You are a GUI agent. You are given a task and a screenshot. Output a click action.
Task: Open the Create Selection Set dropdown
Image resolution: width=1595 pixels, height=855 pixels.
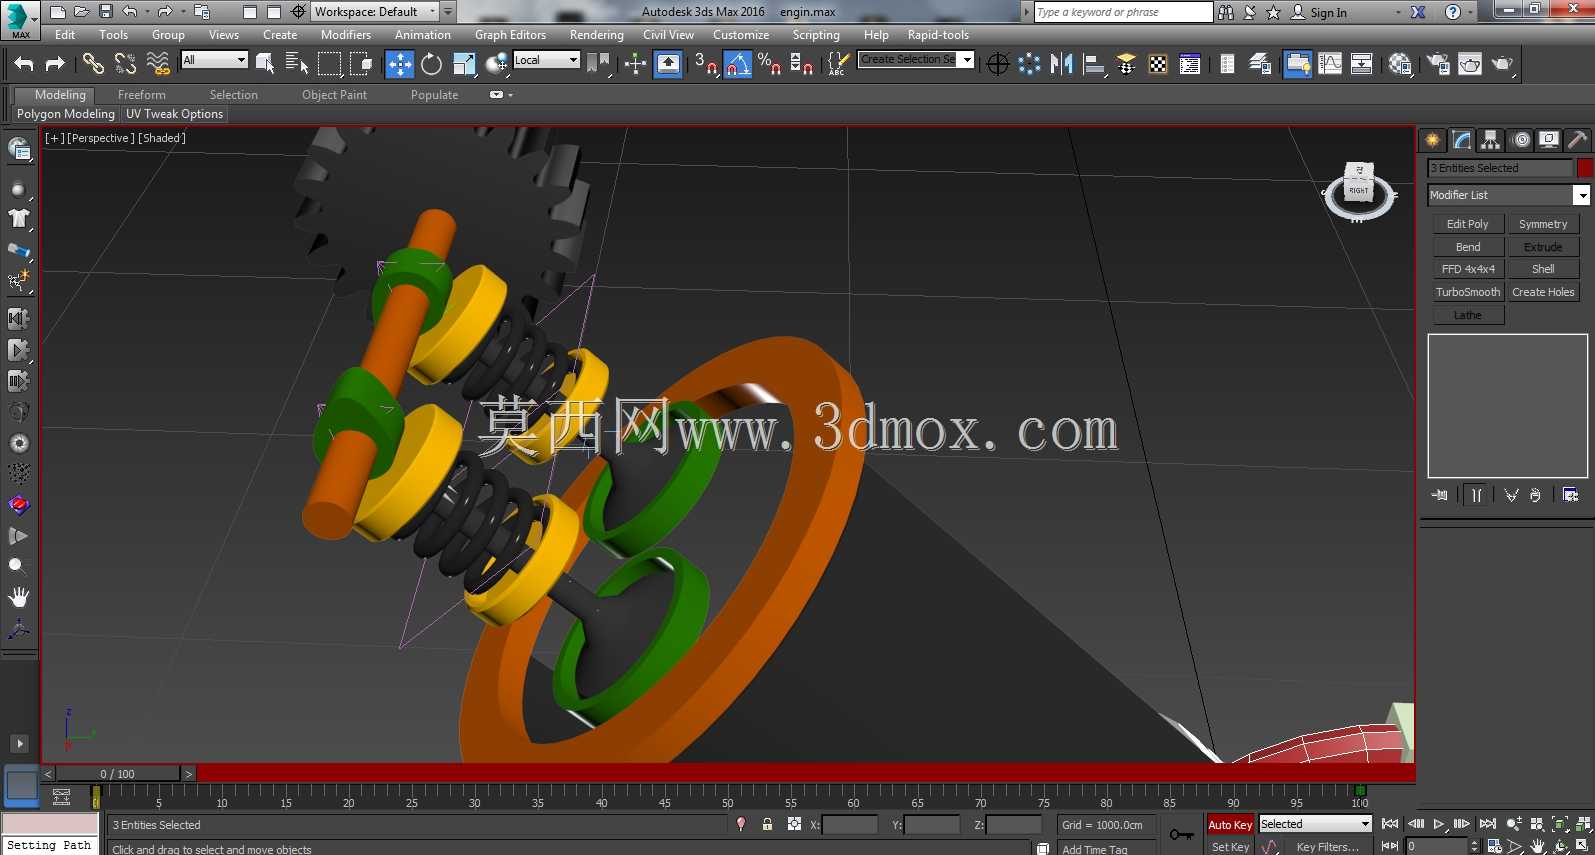pos(916,60)
